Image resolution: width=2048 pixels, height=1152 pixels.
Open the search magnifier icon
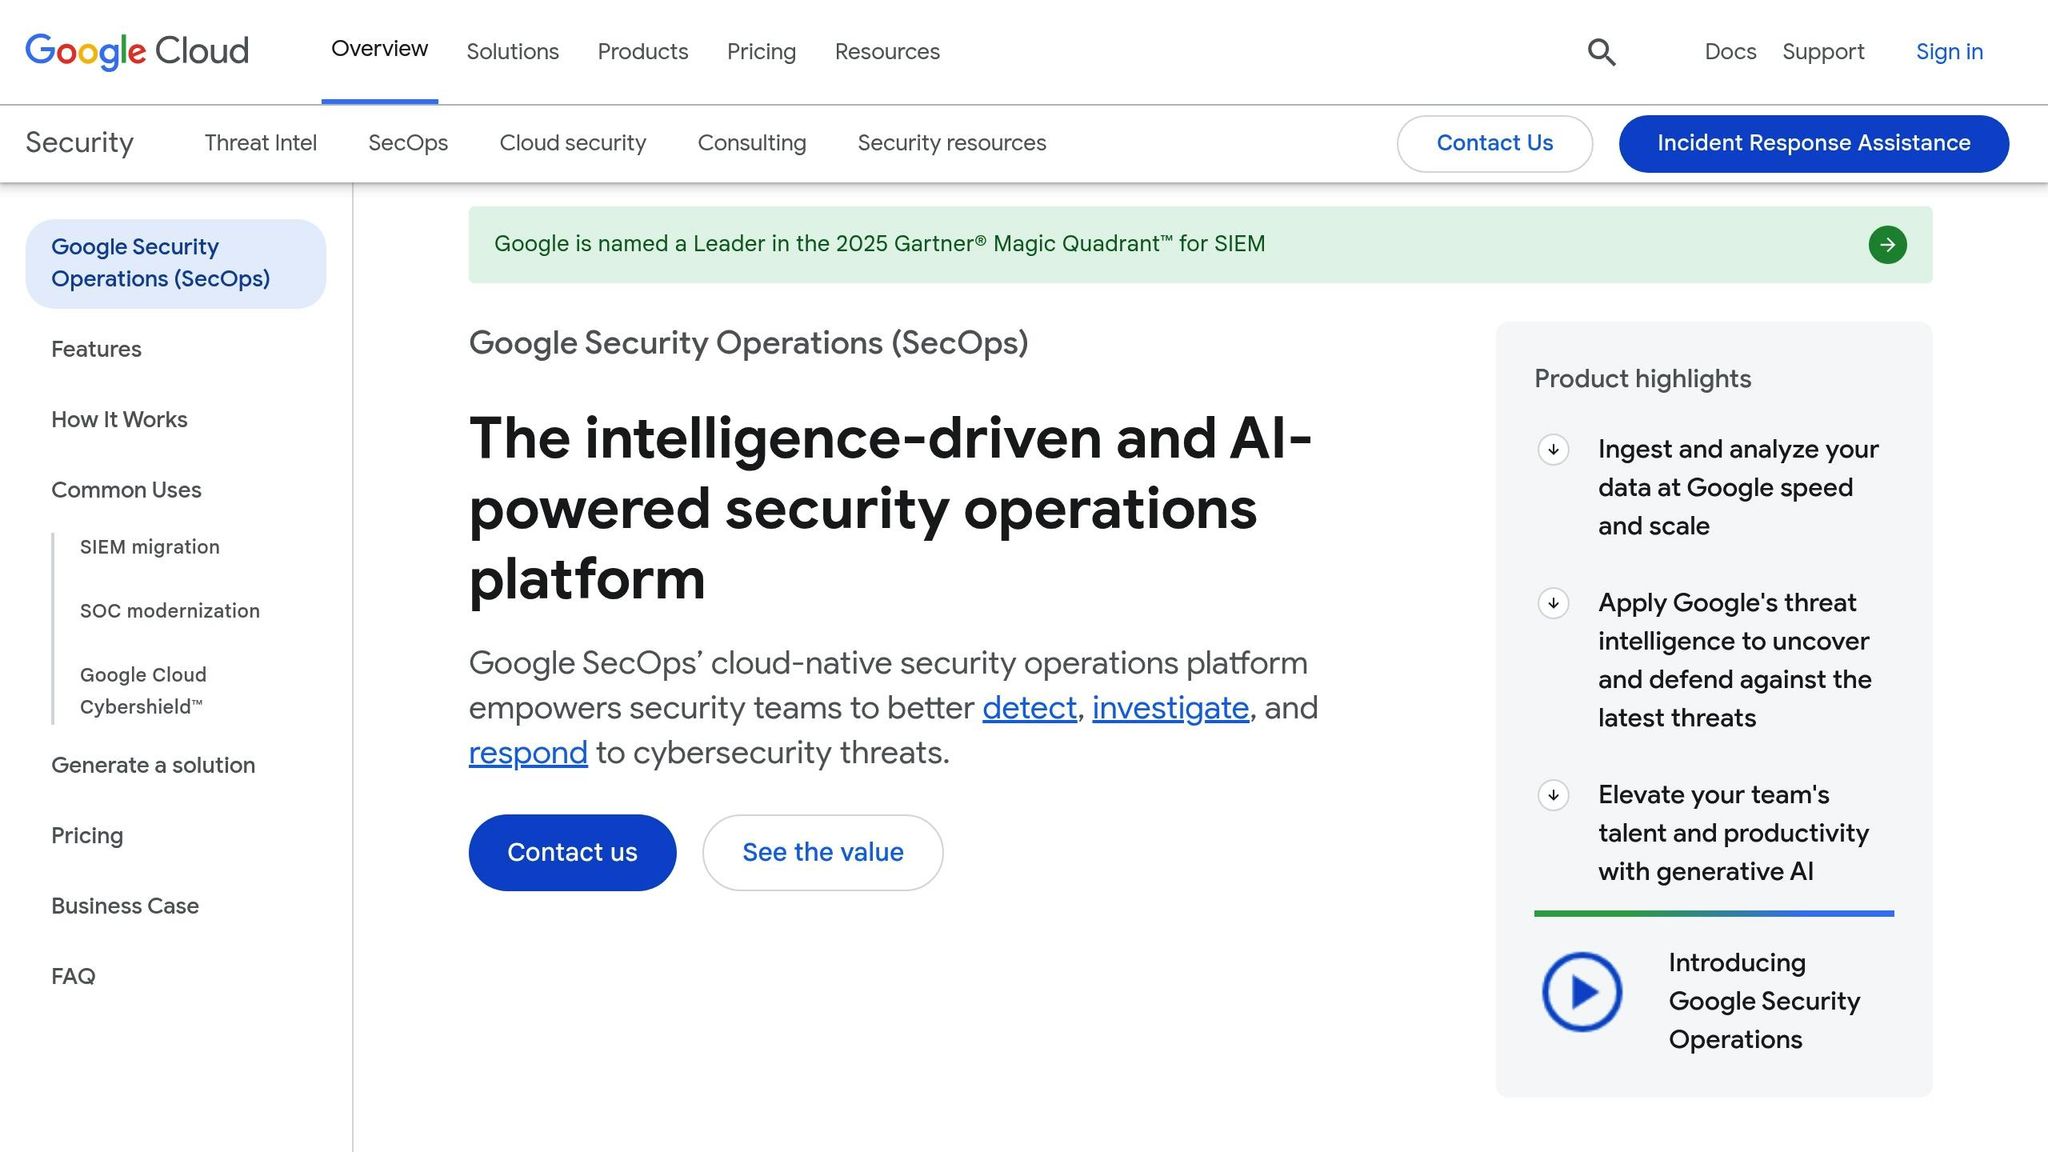pyautogui.click(x=1601, y=52)
